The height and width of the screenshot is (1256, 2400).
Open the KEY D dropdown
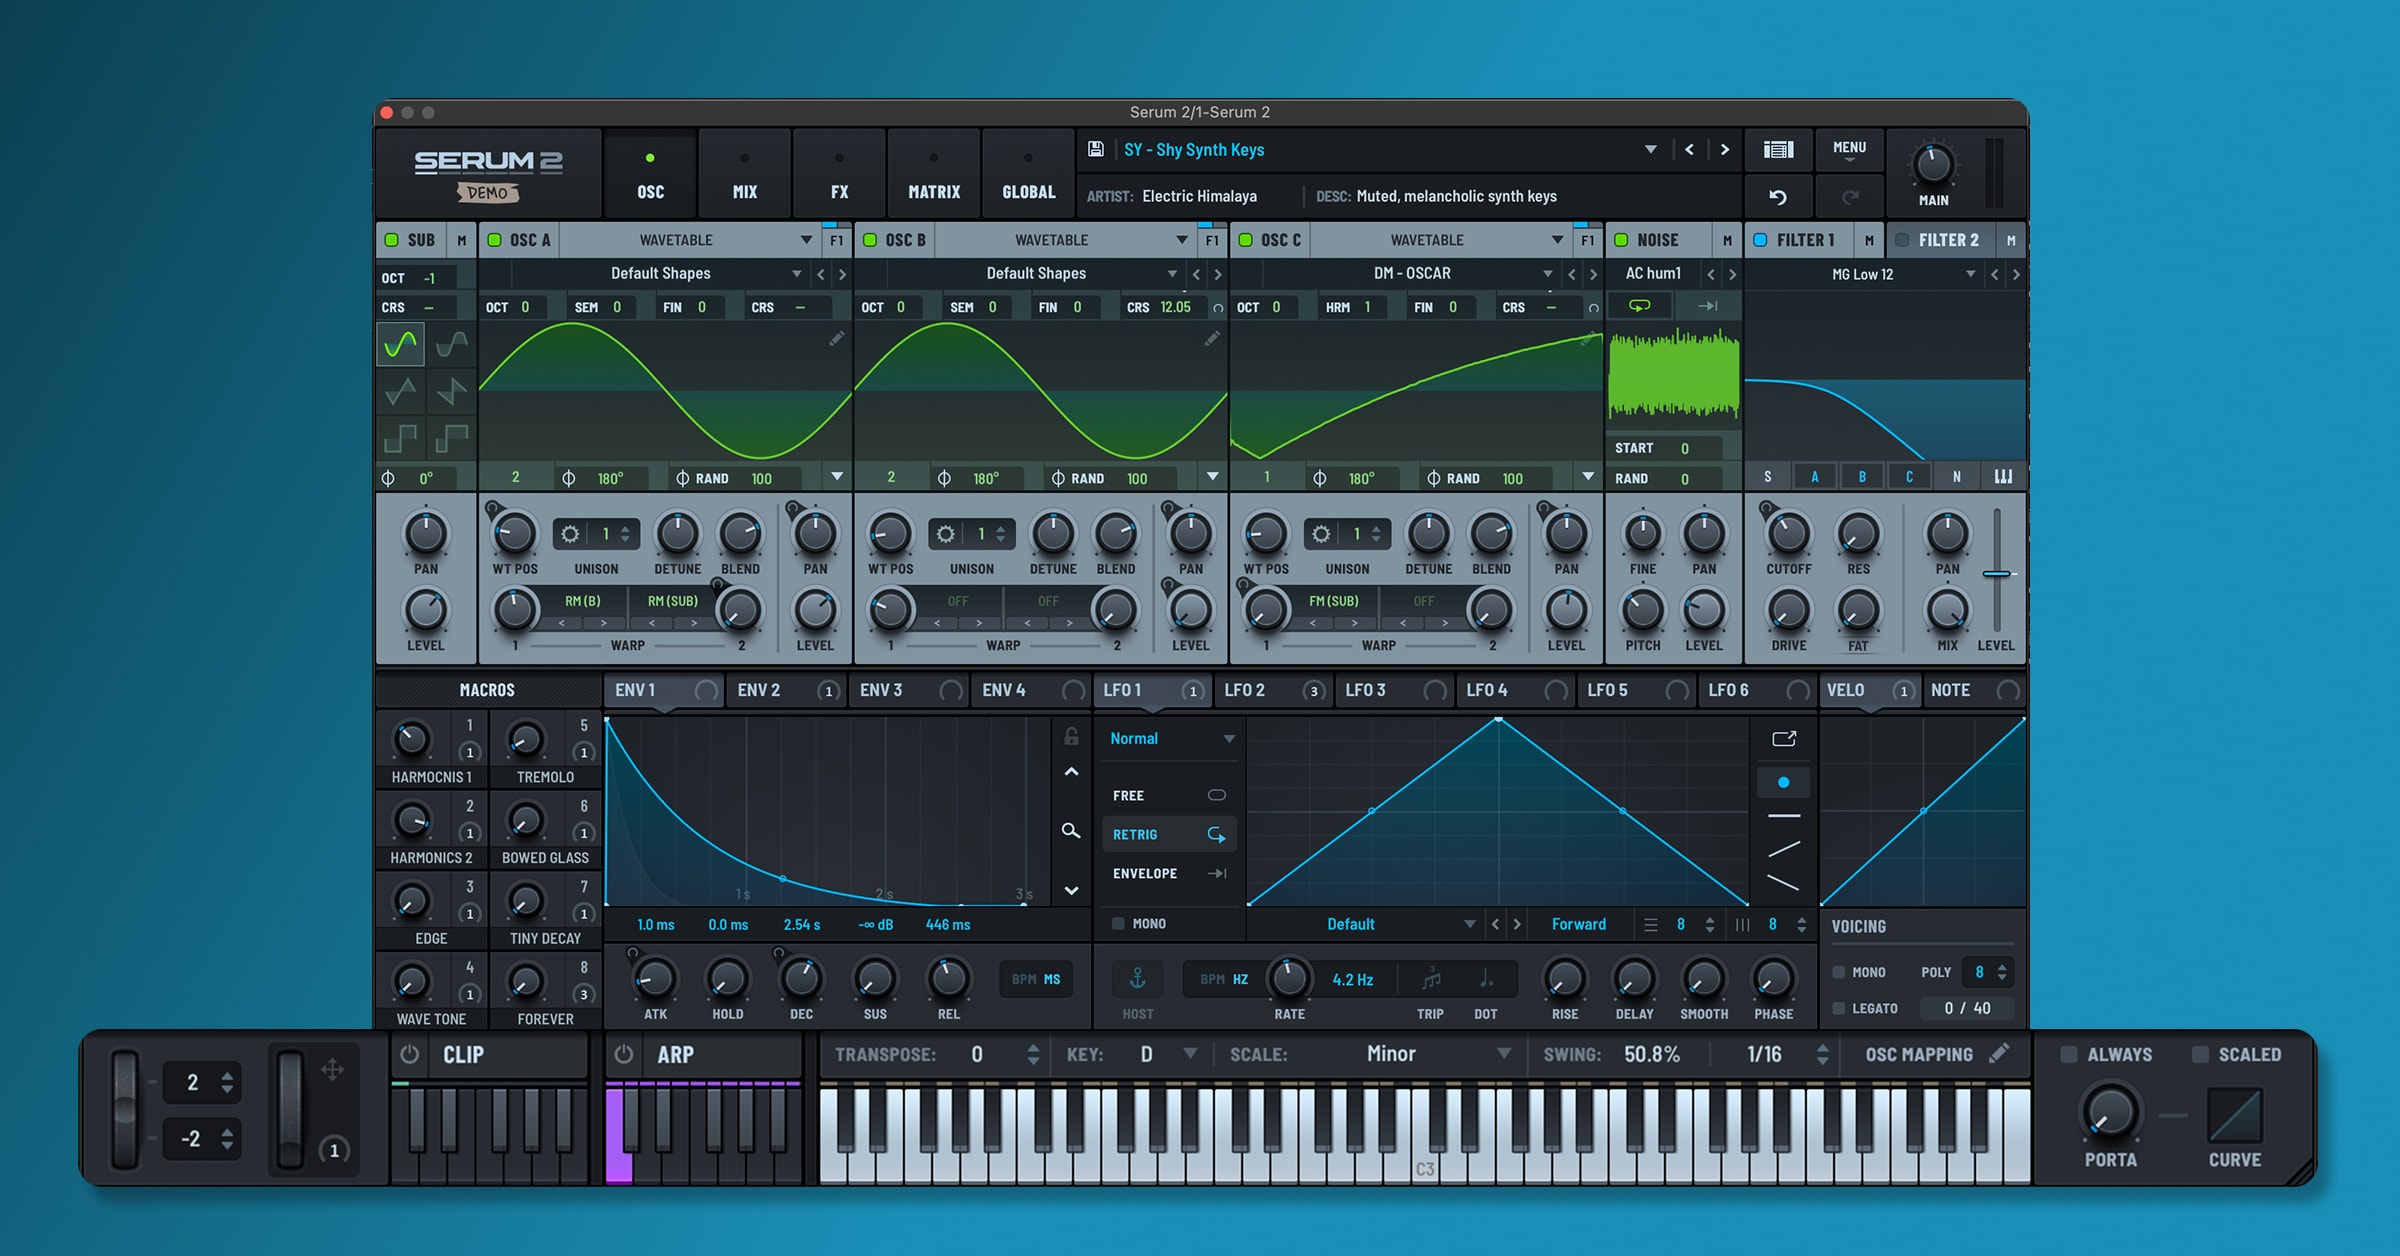[x=1190, y=1054]
